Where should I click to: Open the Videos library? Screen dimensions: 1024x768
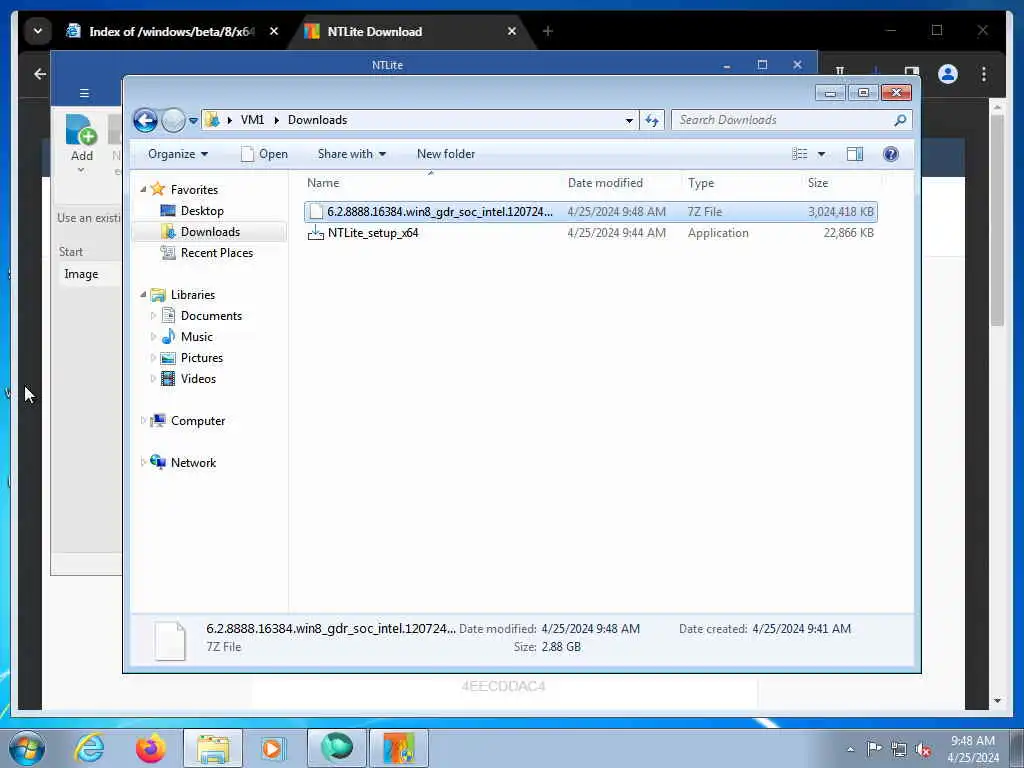[198, 379]
